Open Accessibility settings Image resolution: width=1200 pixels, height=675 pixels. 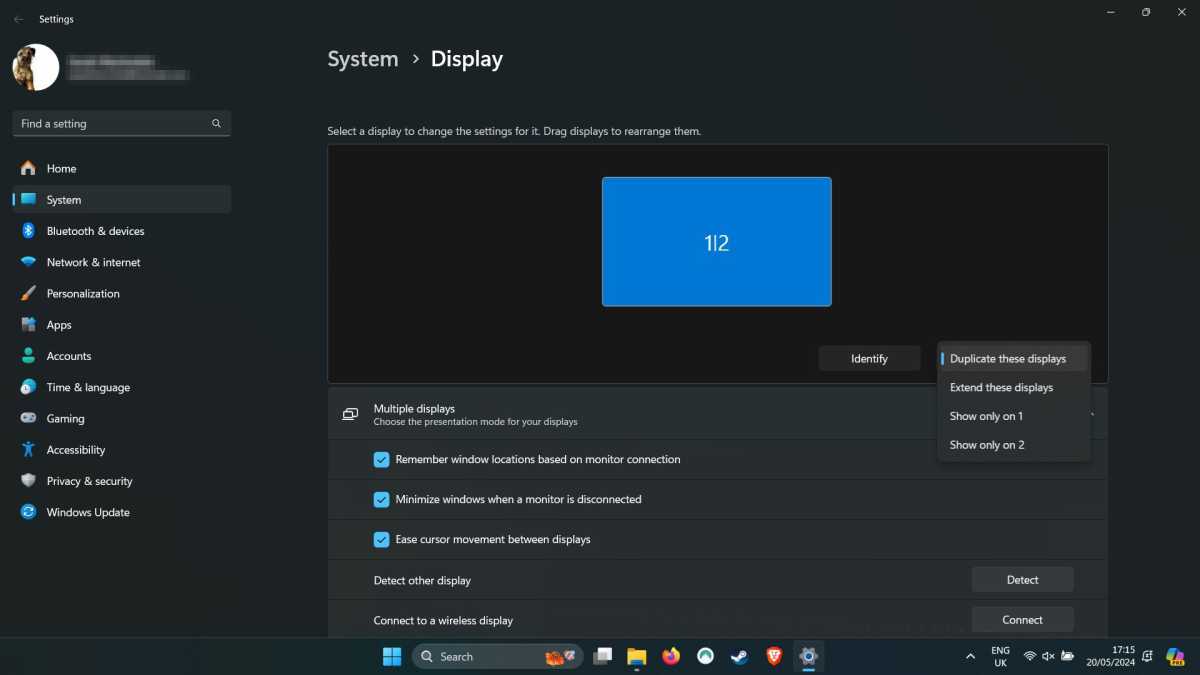(x=75, y=450)
